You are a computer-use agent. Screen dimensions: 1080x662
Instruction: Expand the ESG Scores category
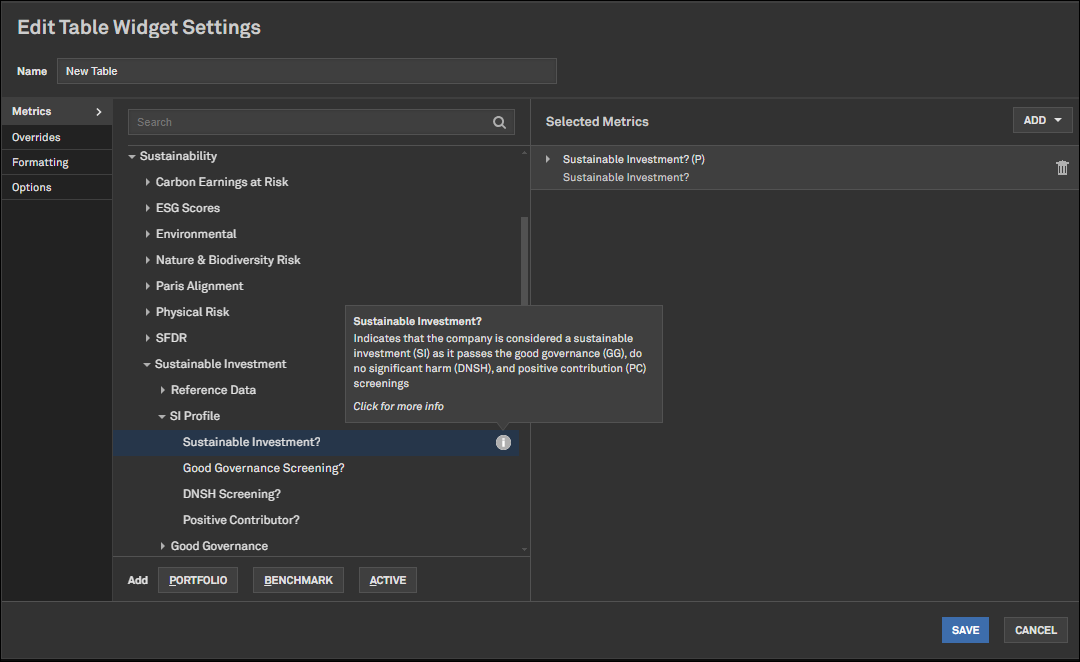click(148, 208)
